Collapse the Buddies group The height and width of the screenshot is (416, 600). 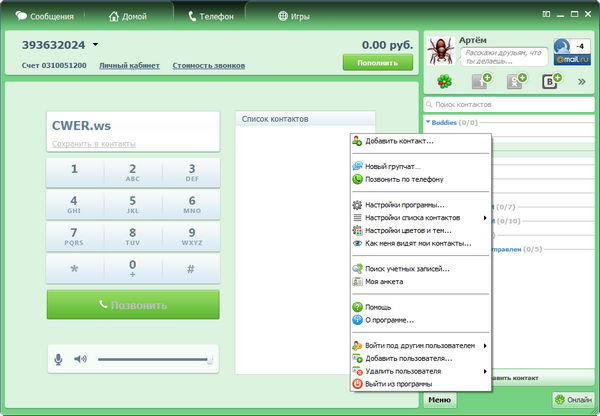tap(428, 122)
